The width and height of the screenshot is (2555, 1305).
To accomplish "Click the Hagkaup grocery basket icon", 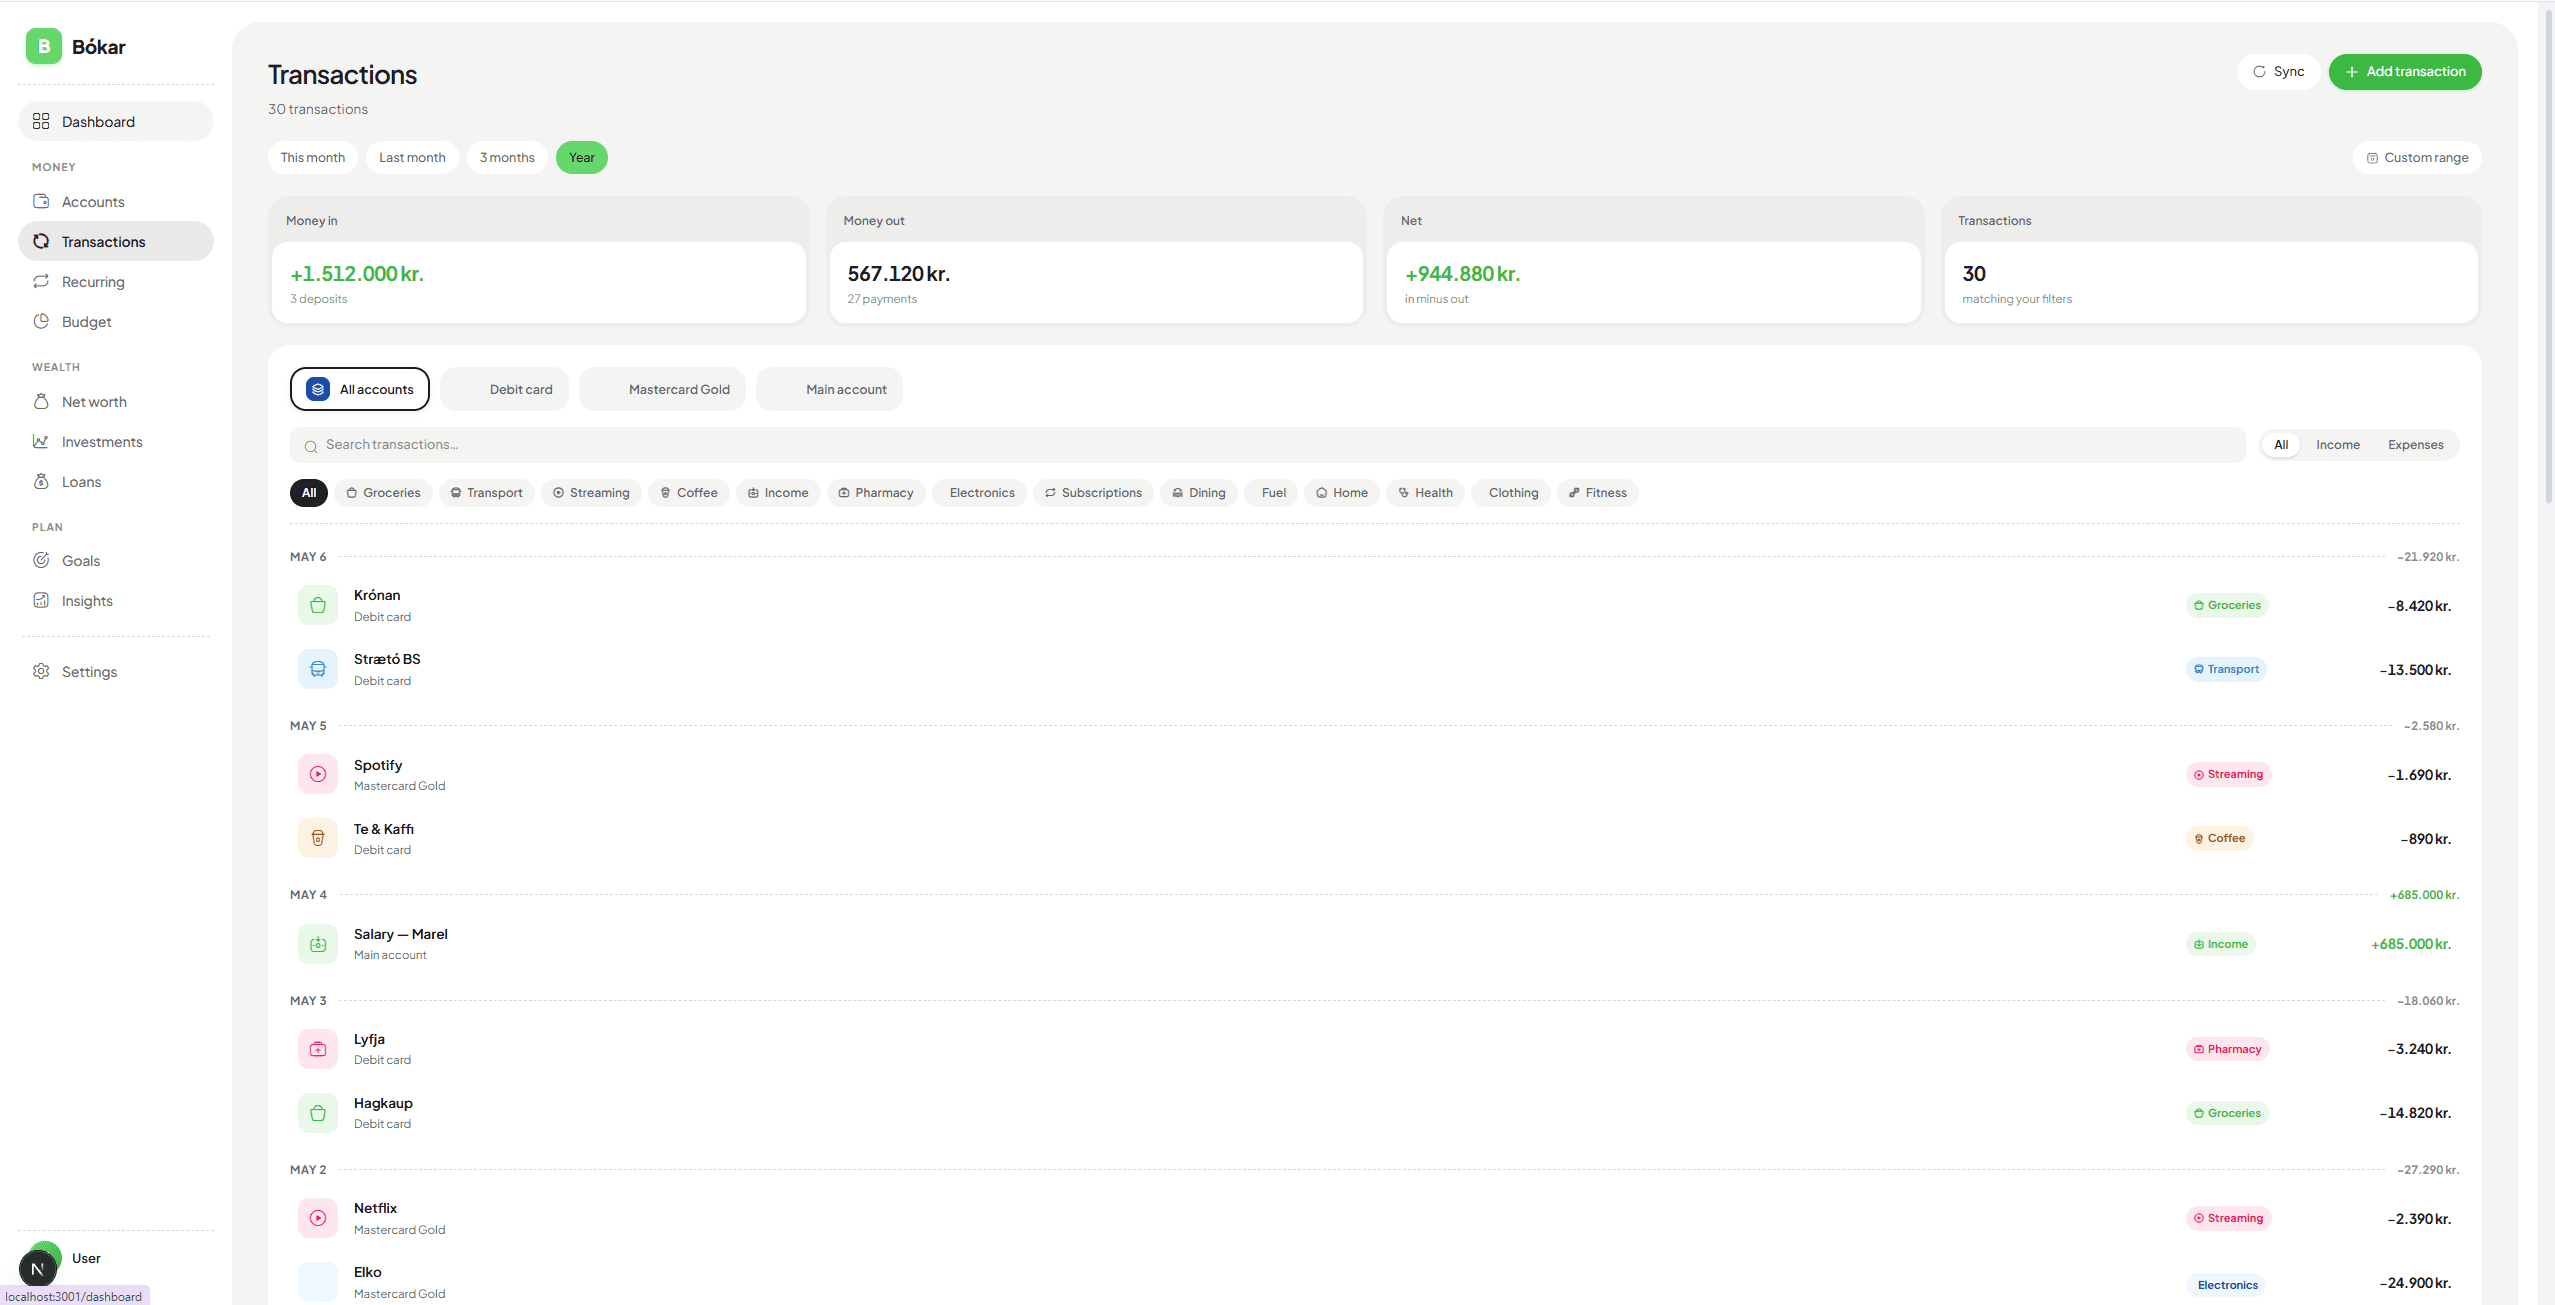I will [318, 1113].
